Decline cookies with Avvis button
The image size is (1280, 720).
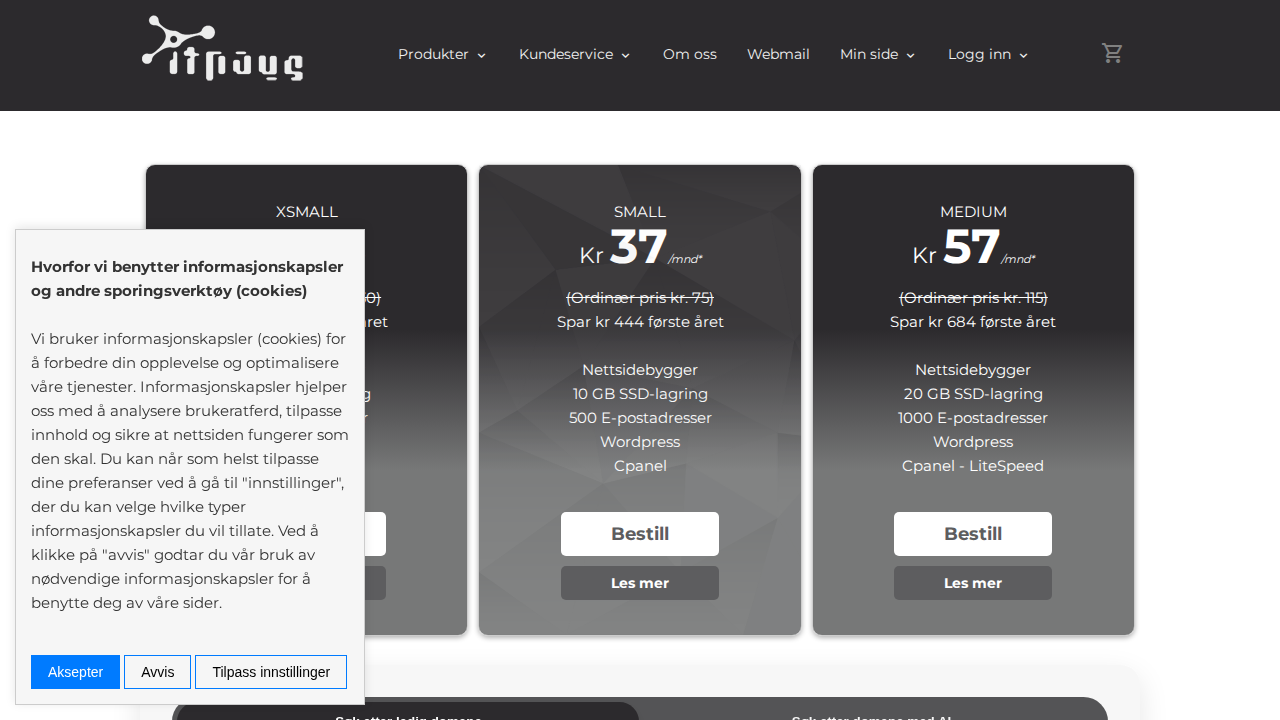click(157, 672)
